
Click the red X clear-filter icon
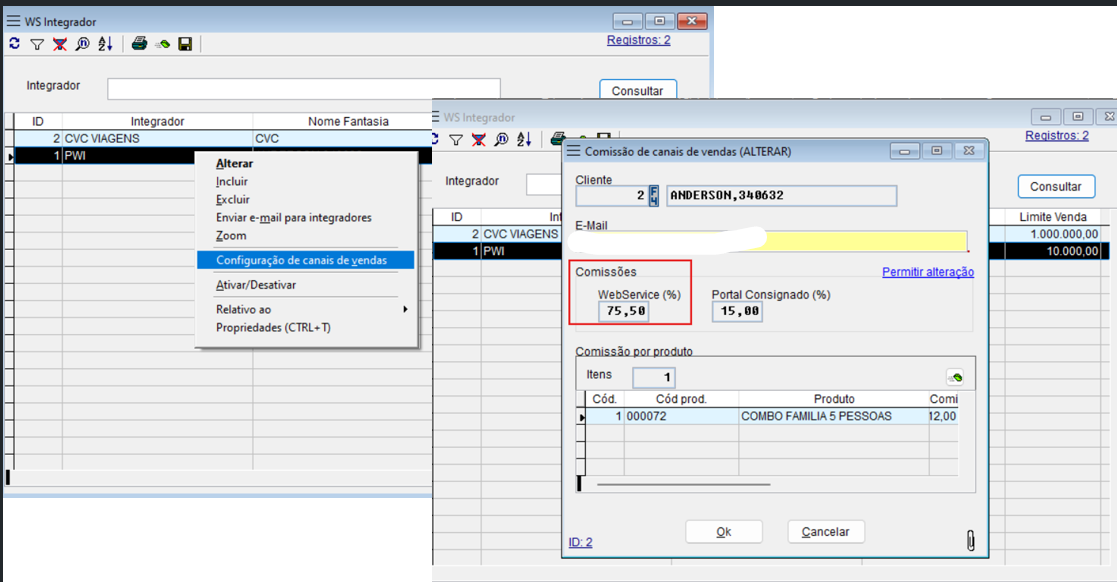tap(59, 44)
